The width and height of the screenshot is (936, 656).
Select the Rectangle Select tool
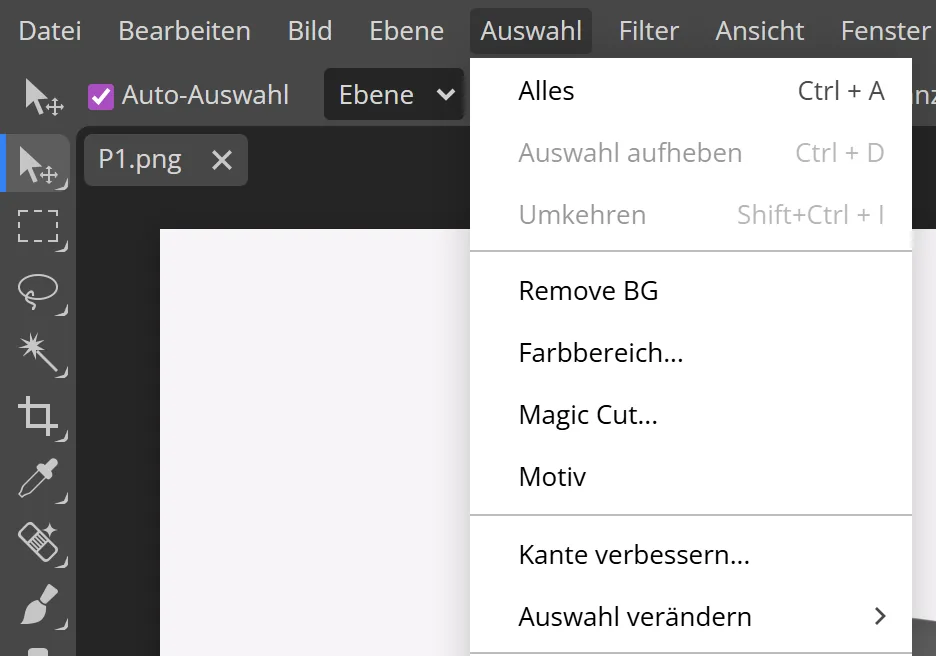(38, 226)
